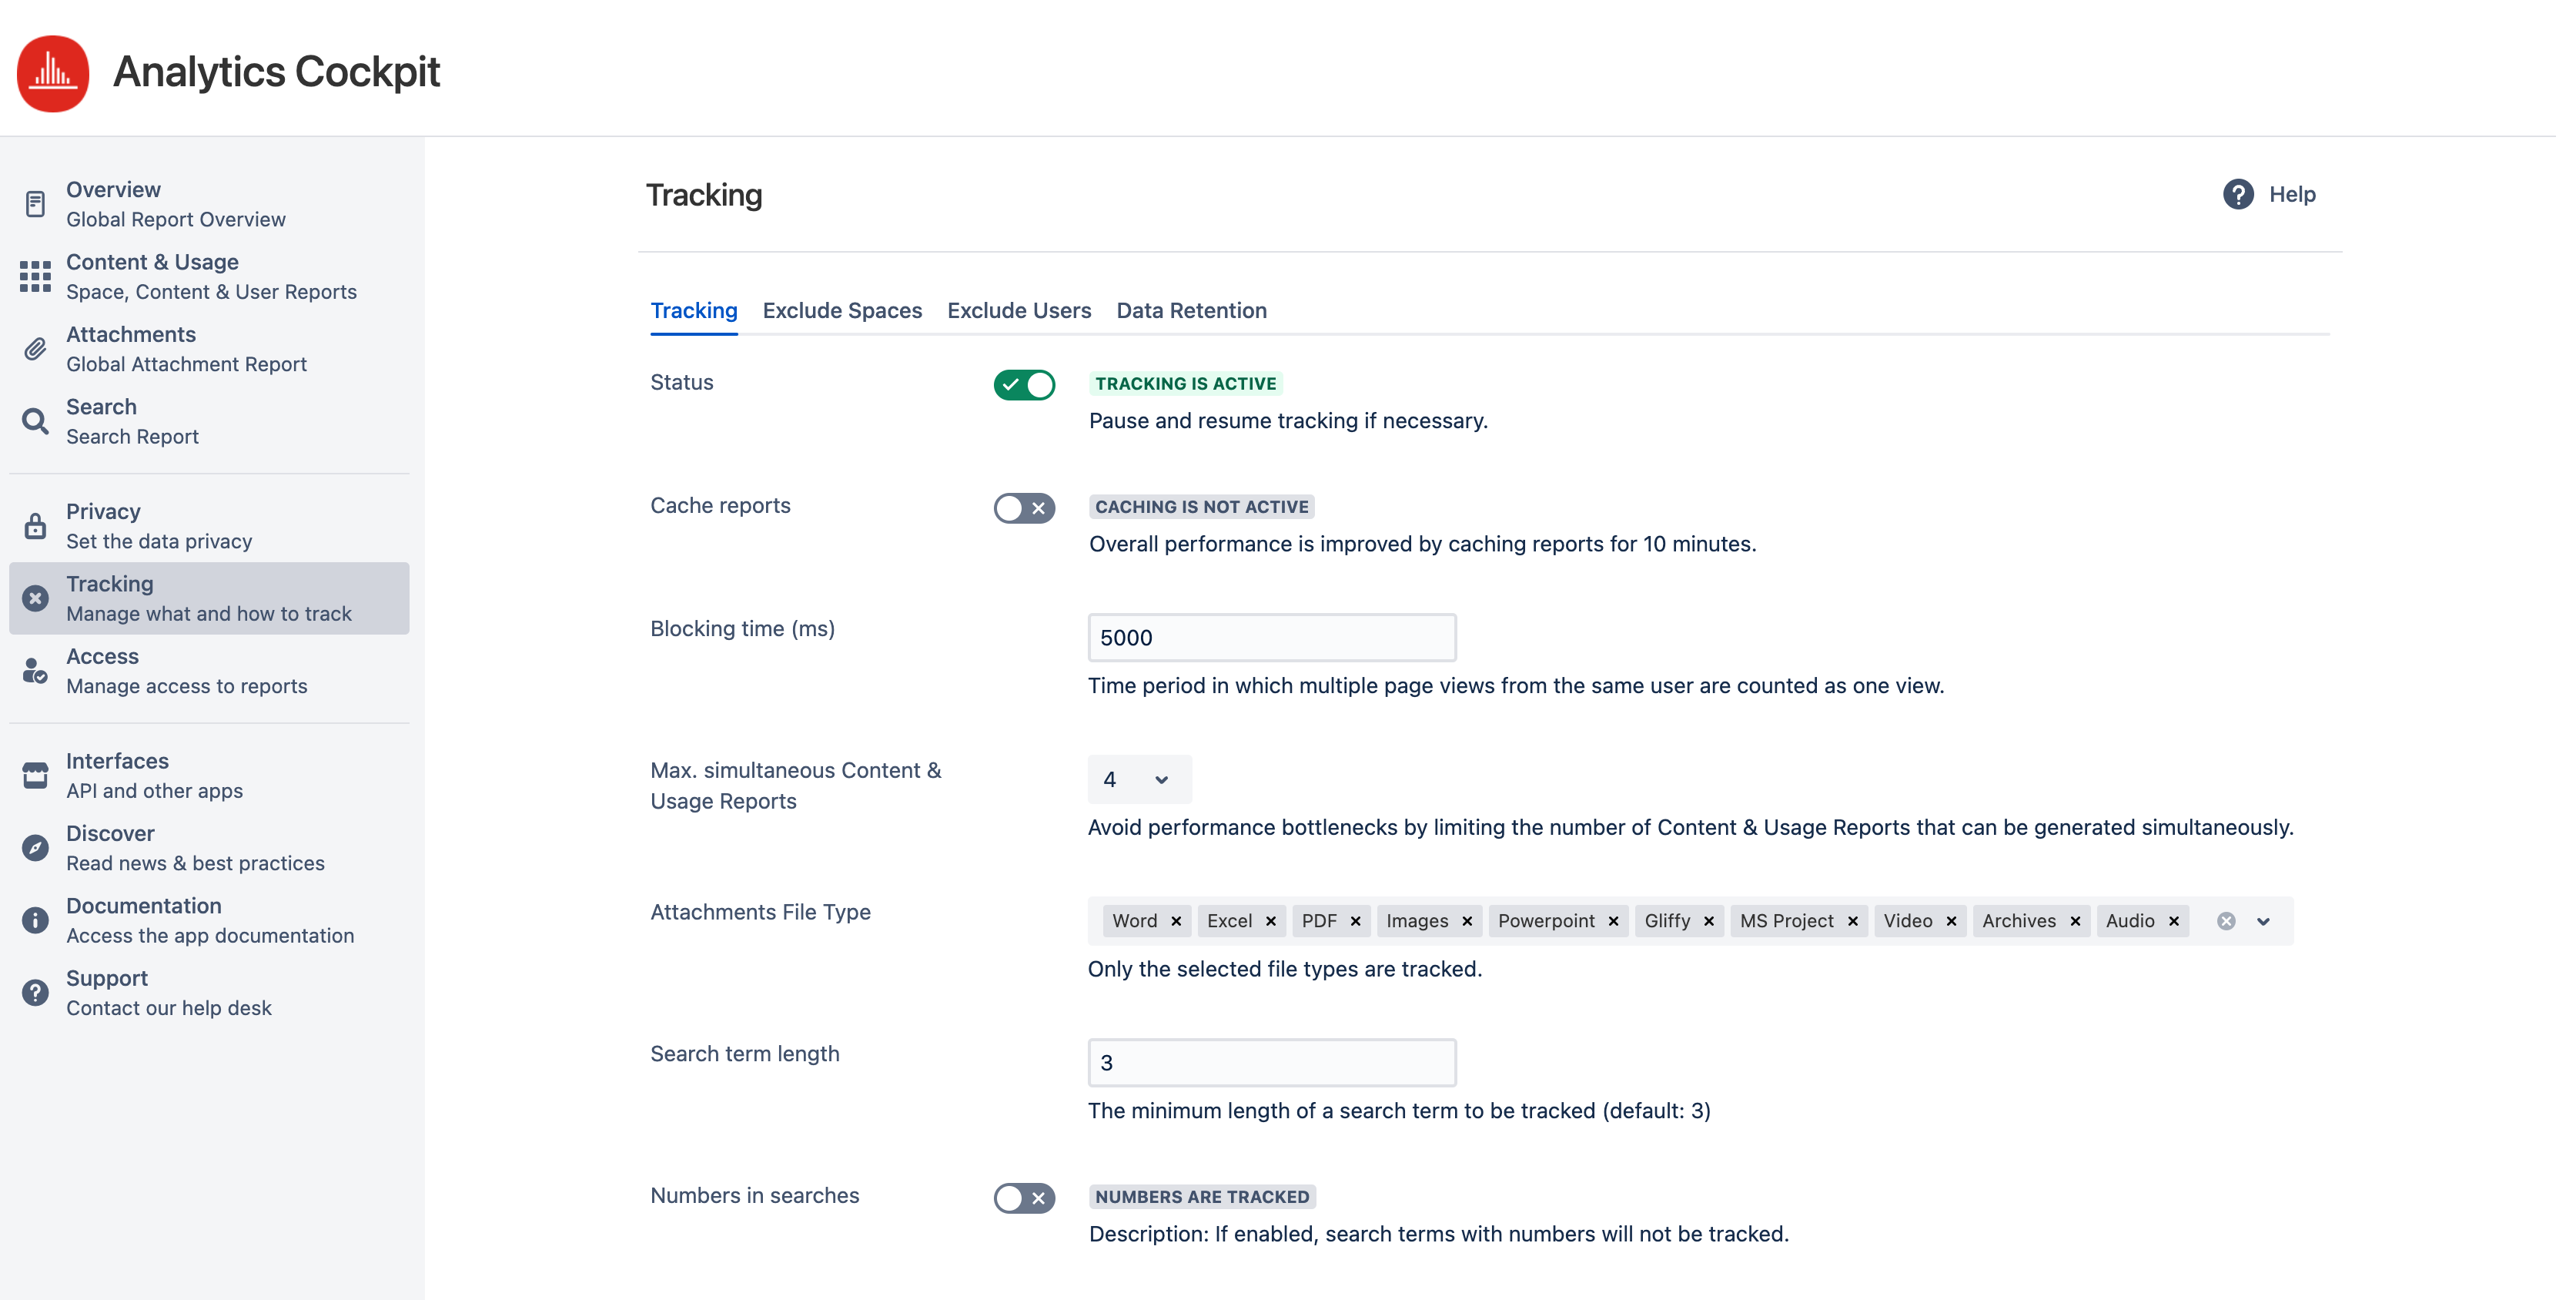Toggle the Numbers in searches switch
Image resolution: width=2576 pixels, height=1300 pixels.
(x=1023, y=1198)
